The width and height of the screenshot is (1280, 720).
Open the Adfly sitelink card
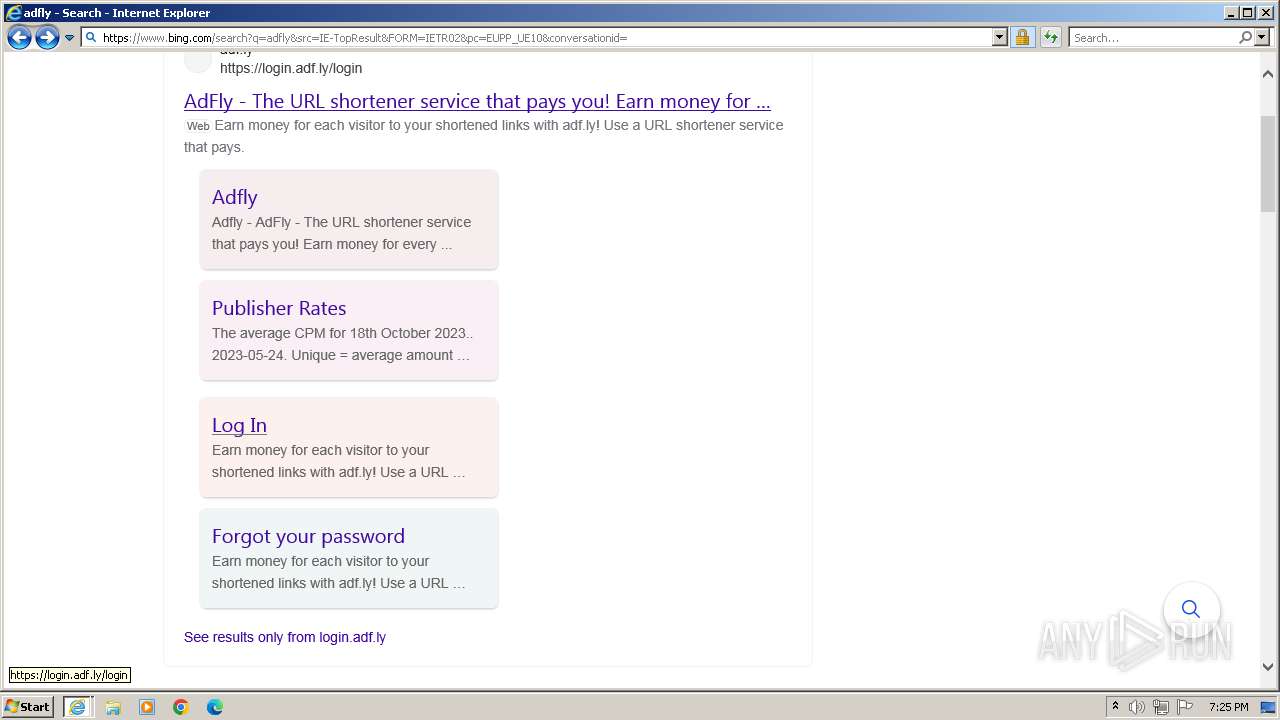(349, 219)
